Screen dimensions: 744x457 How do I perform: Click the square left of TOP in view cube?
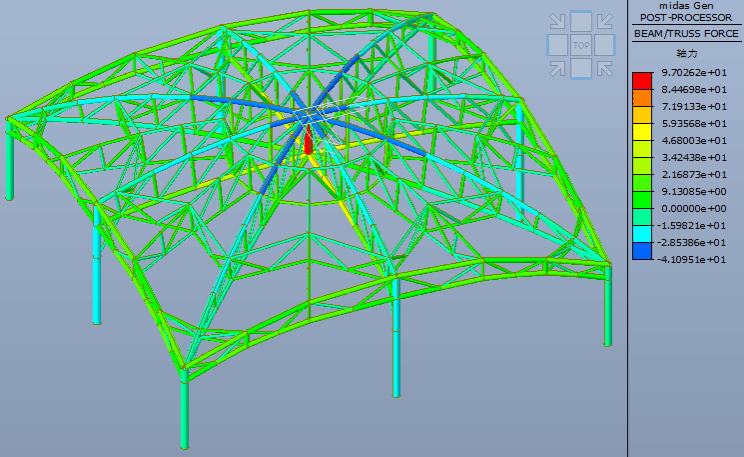pos(557,45)
